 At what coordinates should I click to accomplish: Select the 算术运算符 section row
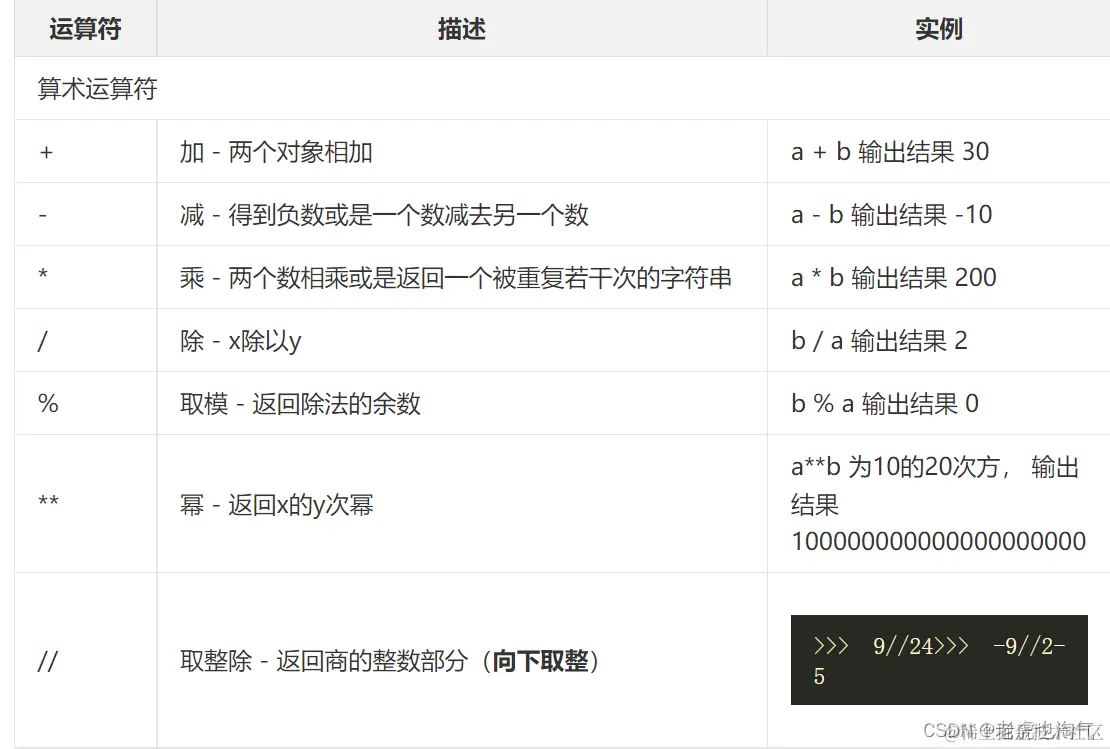tap(562, 88)
